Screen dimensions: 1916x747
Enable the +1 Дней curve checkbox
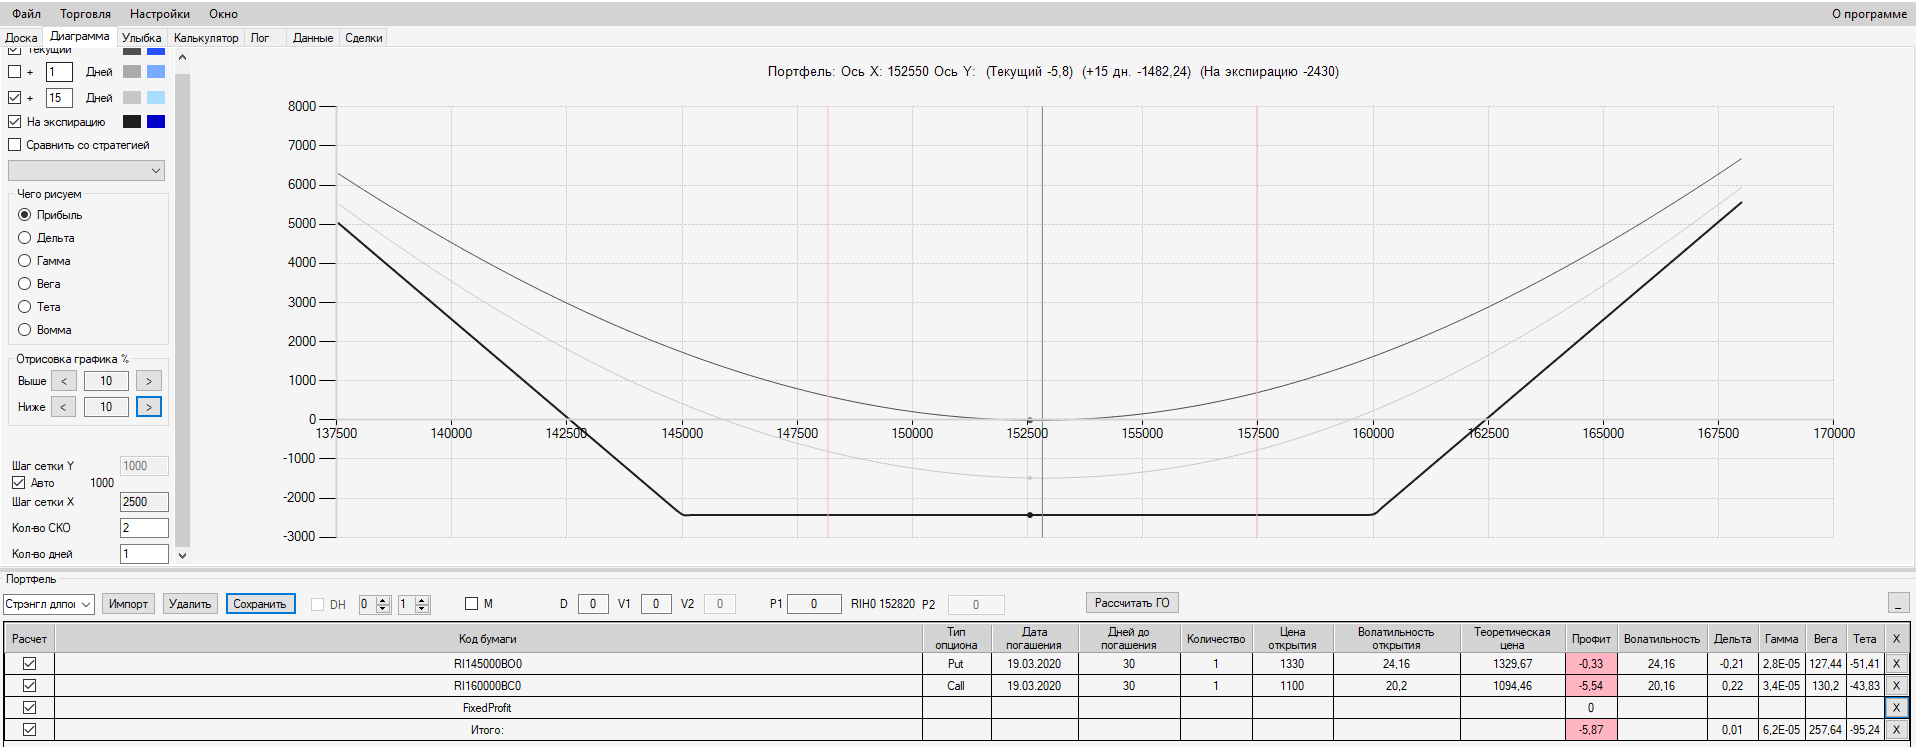click(14, 72)
